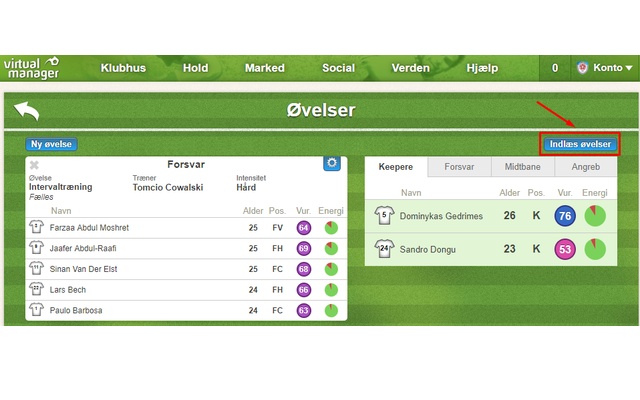Click the club badge next to Konto

click(x=581, y=68)
